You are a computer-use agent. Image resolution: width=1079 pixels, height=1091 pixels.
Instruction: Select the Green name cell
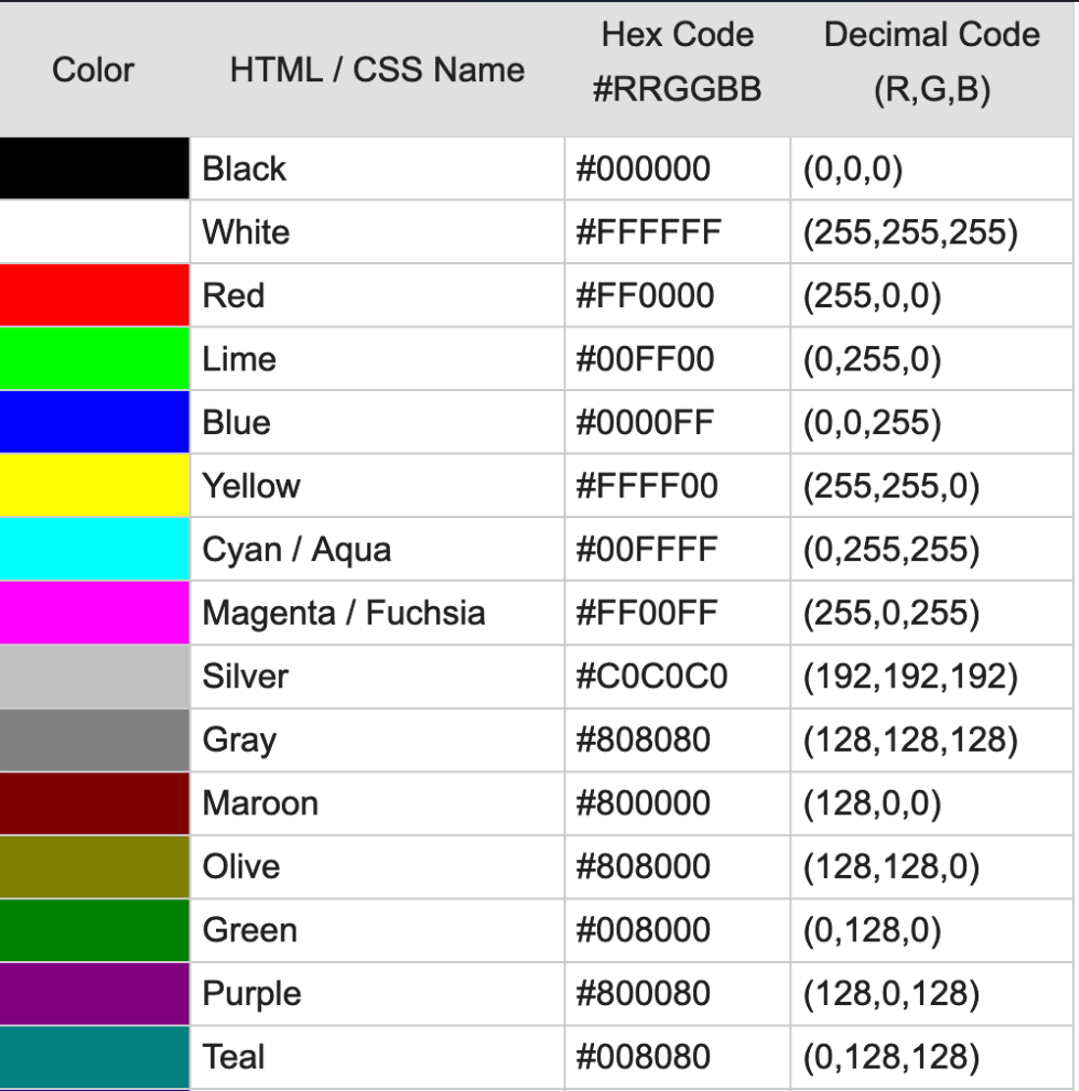click(250, 930)
